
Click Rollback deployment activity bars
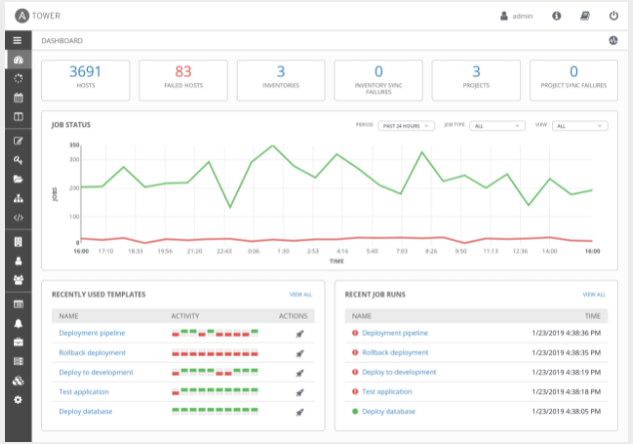pos(215,353)
